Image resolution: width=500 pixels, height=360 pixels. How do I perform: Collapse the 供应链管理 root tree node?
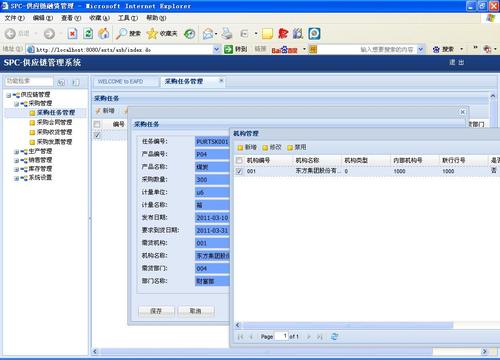pyautogui.click(x=8, y=95)
